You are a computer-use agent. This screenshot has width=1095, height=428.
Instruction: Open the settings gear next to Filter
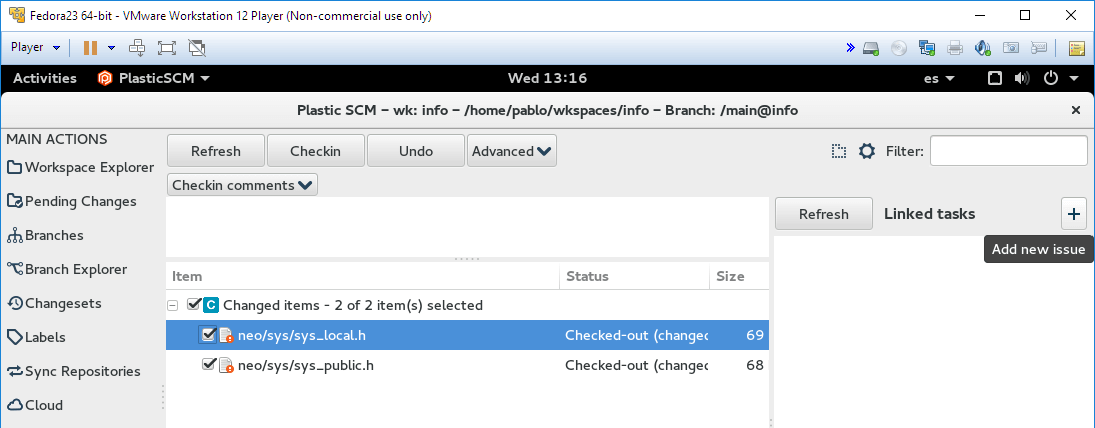point(867,151)
